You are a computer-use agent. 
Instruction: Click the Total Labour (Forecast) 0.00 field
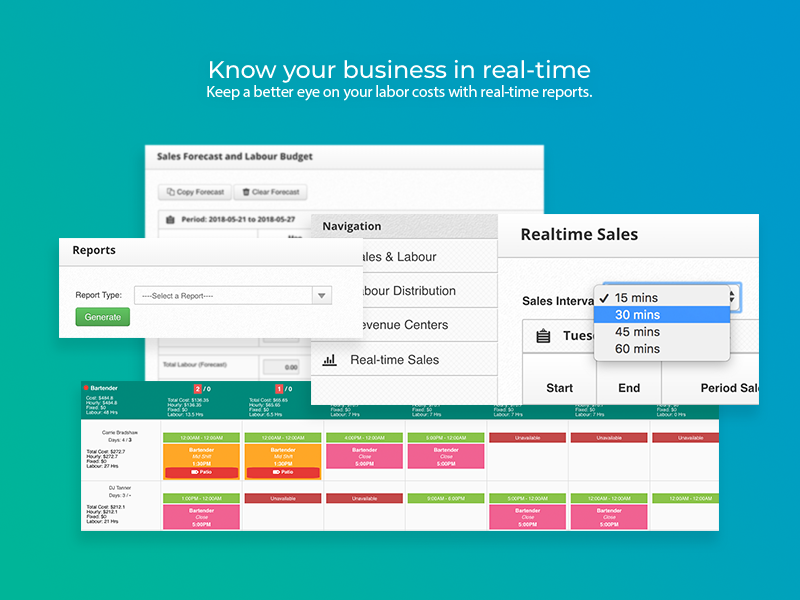pyautogui.click(x=281, y=367)
